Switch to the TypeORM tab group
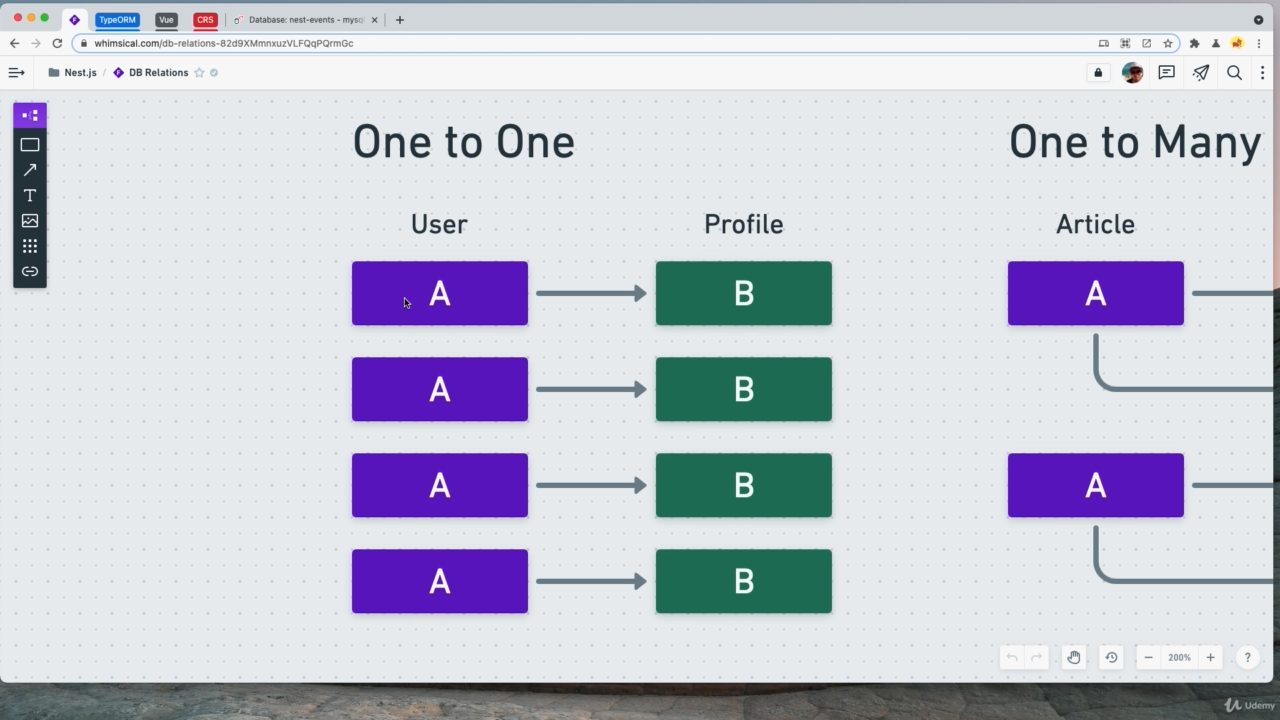Viewport: 1280px width, 720px height. [x=117, y=19]
